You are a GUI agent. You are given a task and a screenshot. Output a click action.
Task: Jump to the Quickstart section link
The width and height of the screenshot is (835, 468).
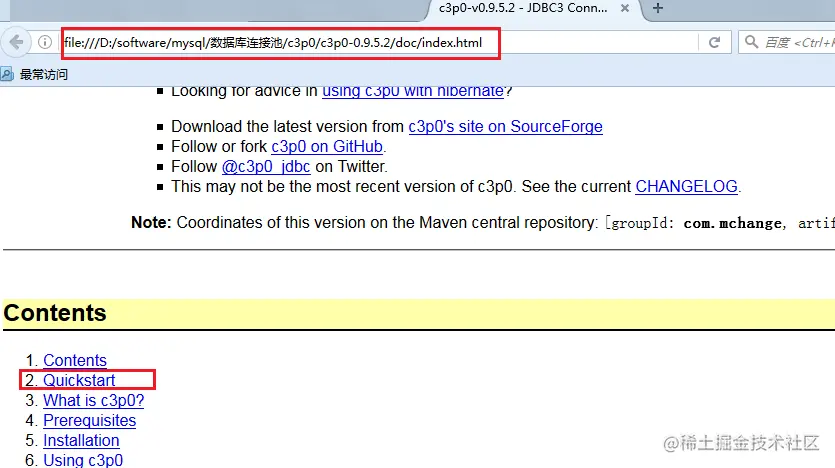pyautogui.click(x=79, y=380)
